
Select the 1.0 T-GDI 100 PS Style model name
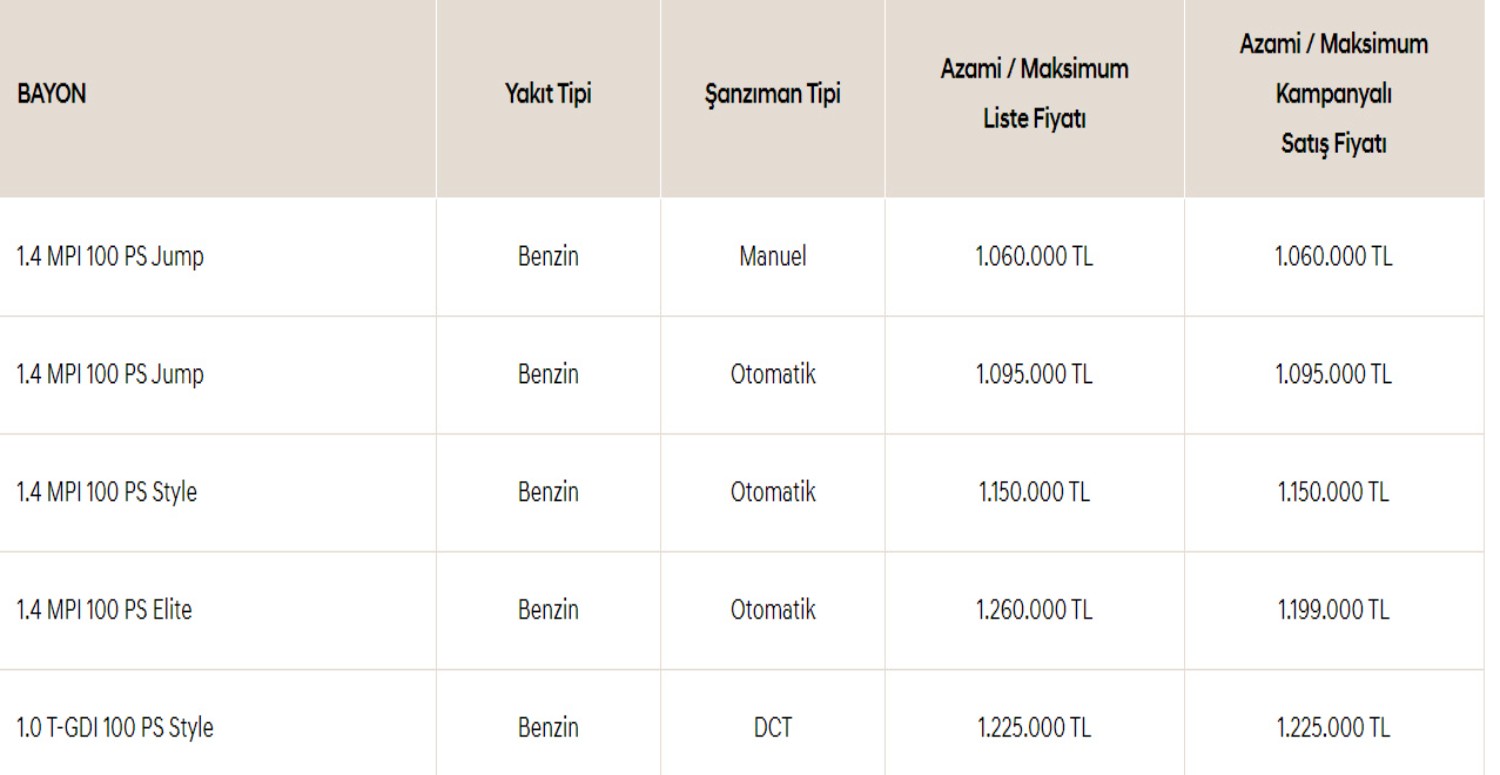pos(113,729)
